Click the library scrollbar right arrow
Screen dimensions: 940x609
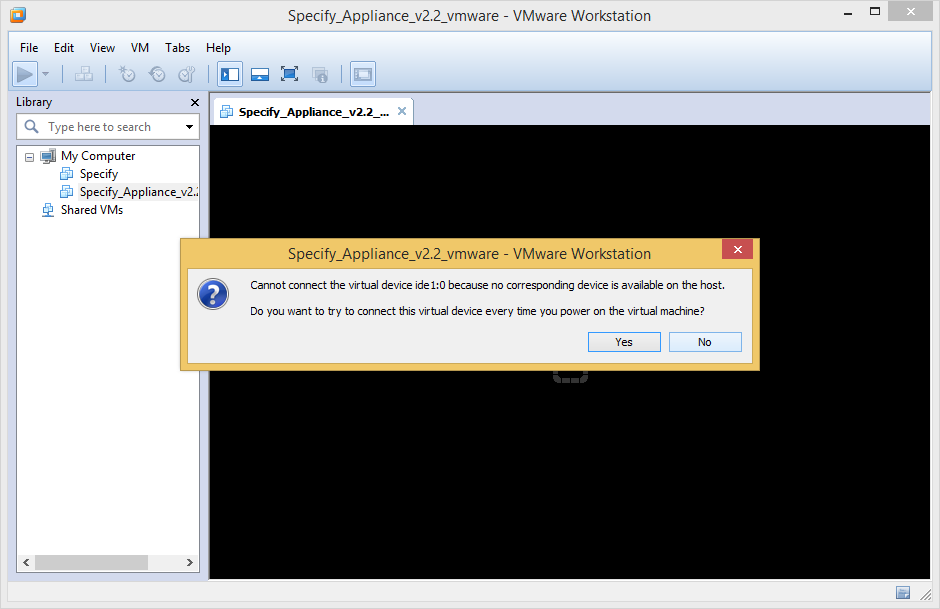point(189,562)
